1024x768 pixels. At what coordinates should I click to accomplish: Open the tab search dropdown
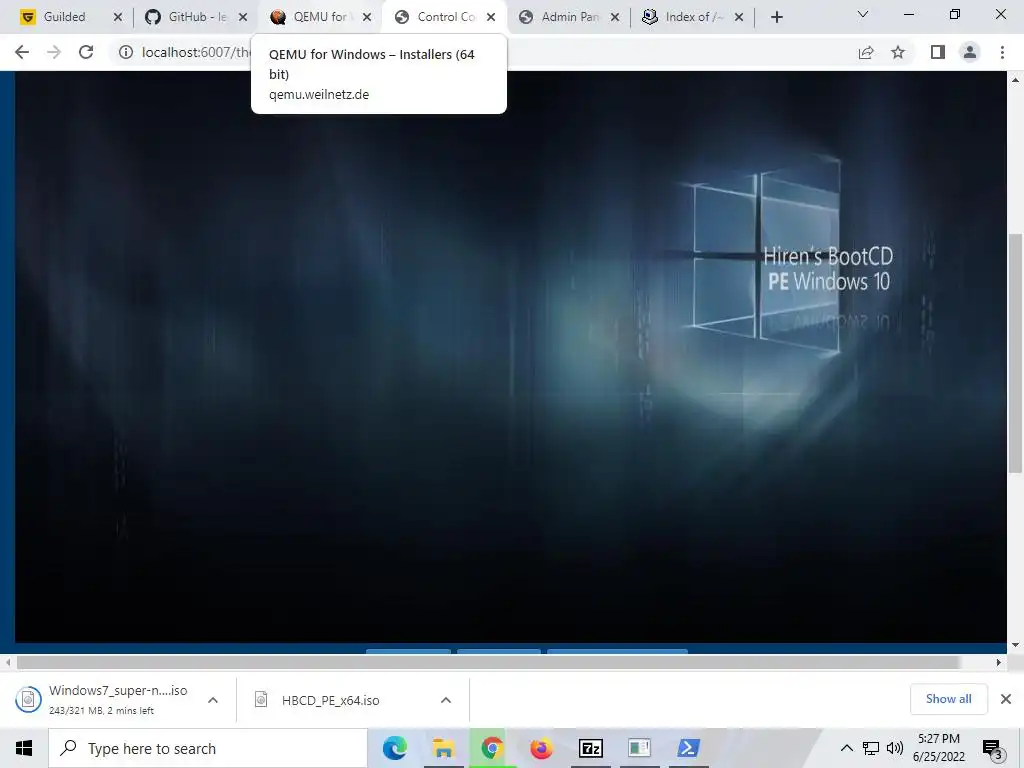(863, 14)
